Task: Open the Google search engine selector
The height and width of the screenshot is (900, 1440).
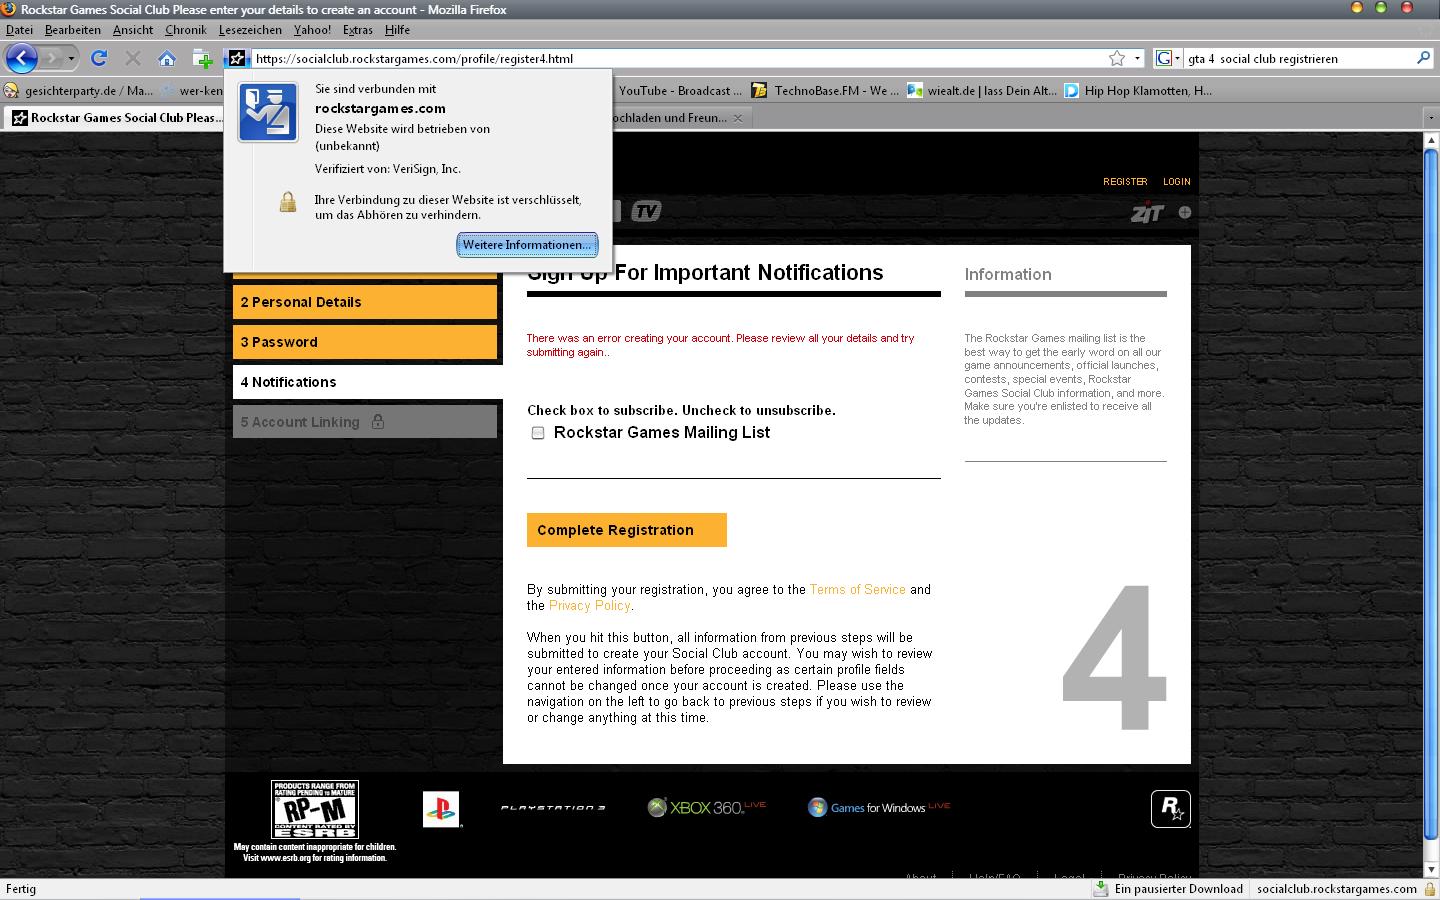Action: click(1168, 58)
